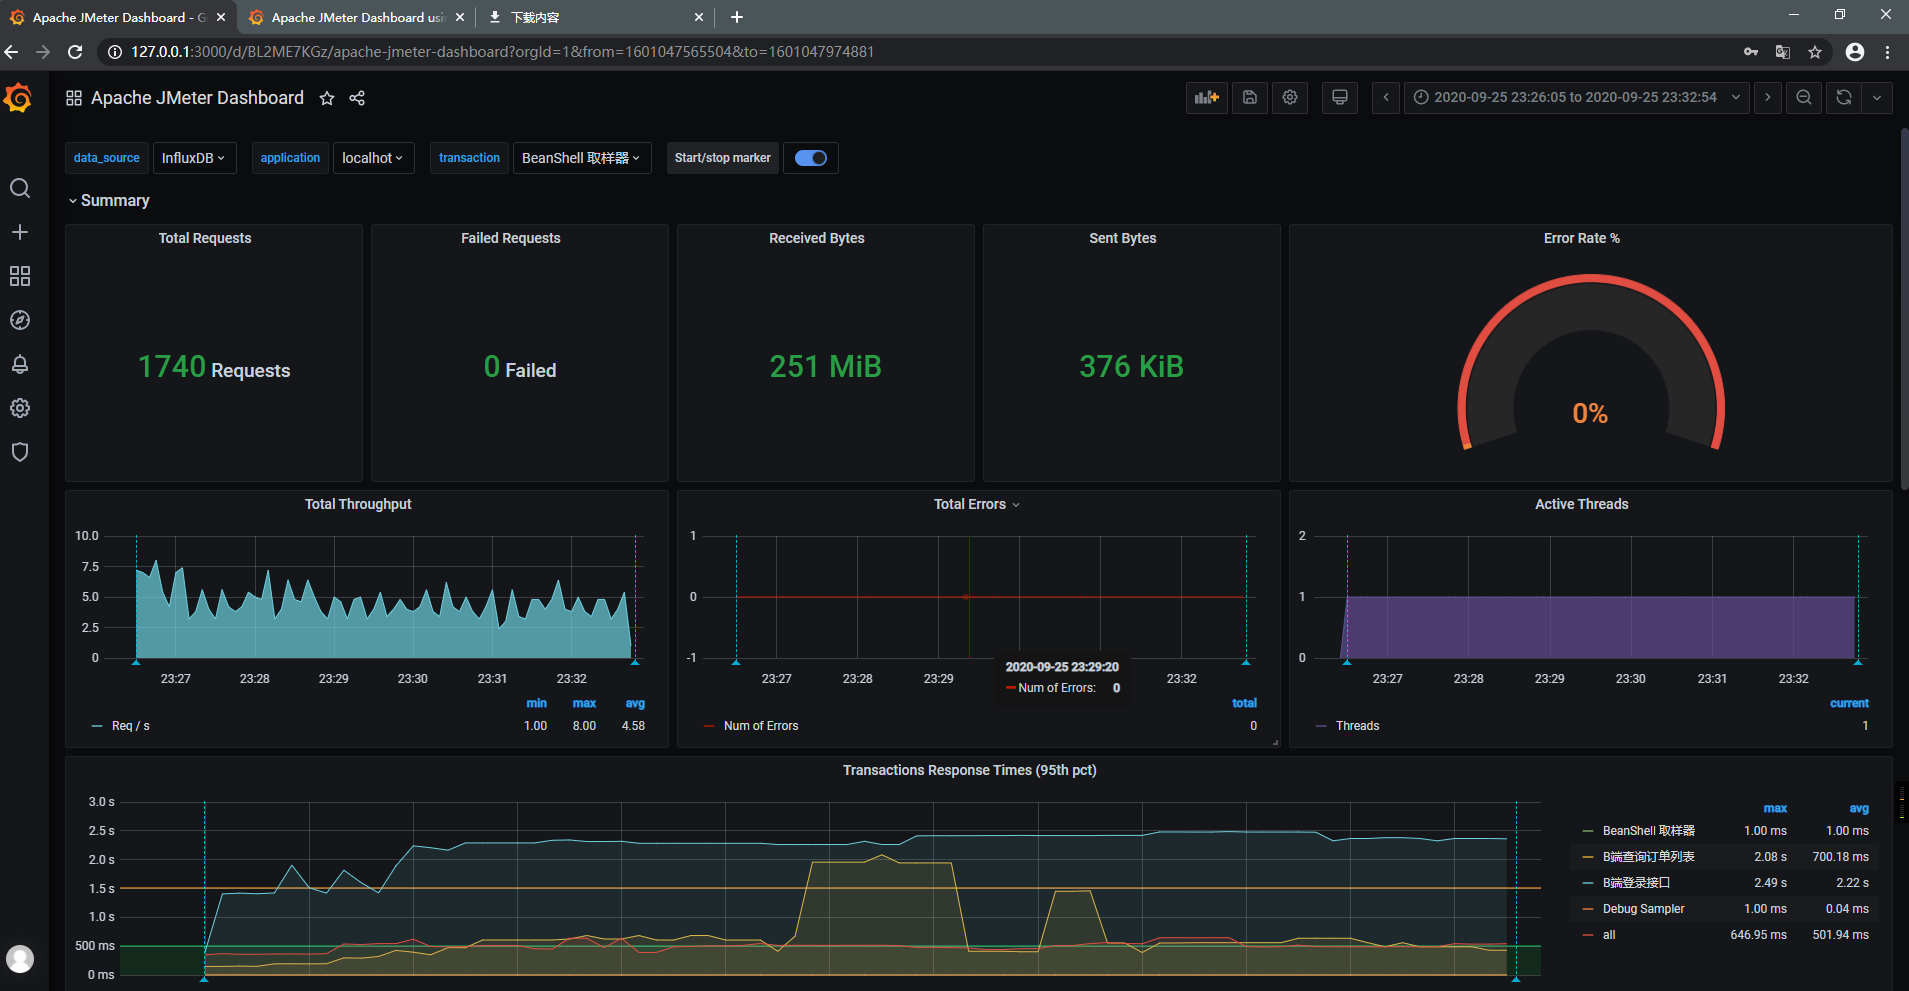Open a new browser tab
The image size is (1909, 991).
click(737, 17)
